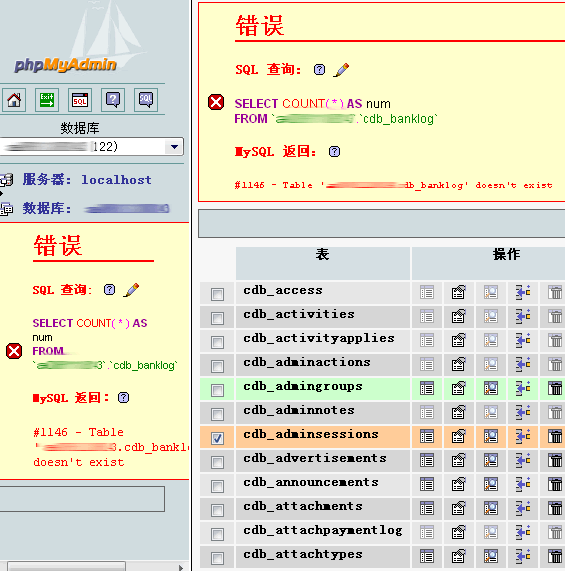Open the cdb_access table link

pyautogui.click(x=283, y=290)
